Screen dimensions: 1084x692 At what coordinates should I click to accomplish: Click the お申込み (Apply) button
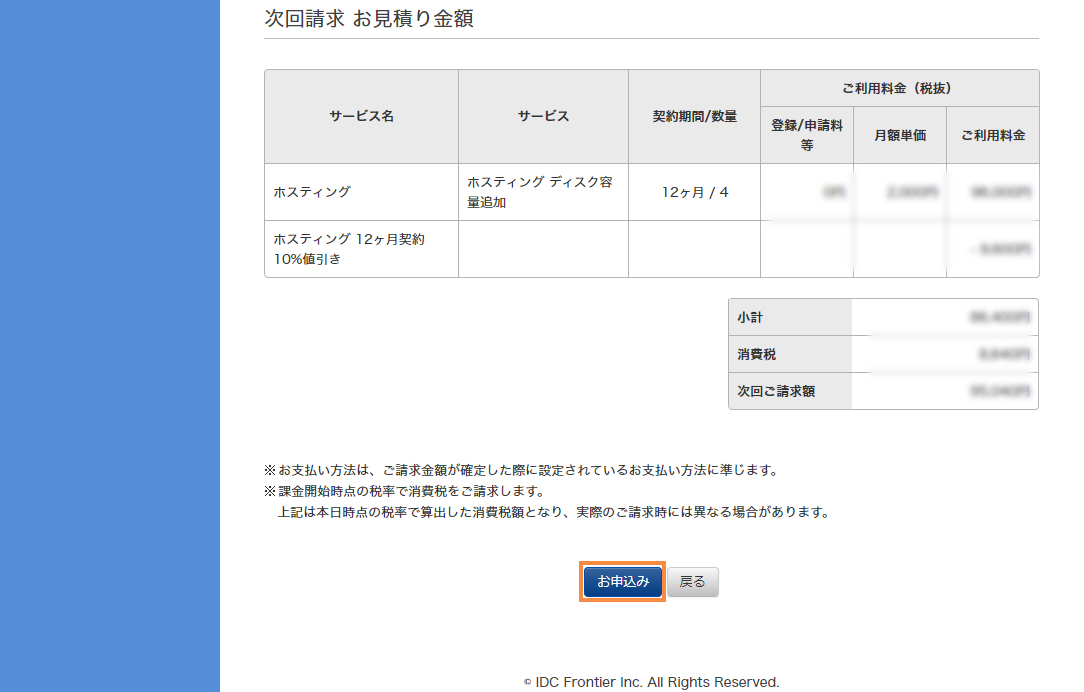coord(621,581)
